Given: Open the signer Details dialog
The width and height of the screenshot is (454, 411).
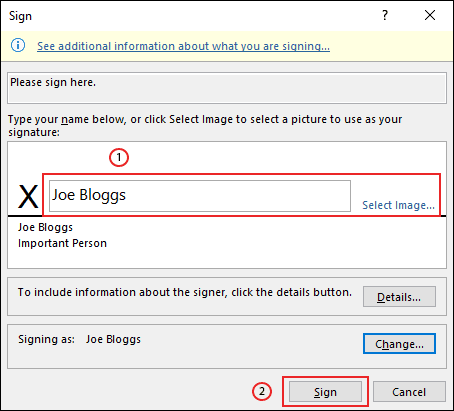Looking at the screenshot, I should tap(399, 296).
